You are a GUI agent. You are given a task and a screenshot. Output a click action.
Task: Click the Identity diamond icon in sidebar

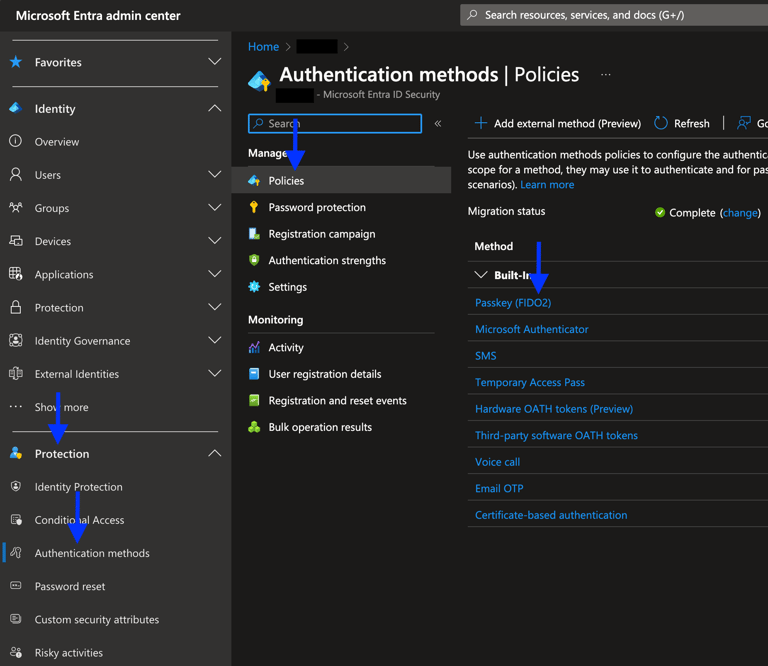pos(16,108)
